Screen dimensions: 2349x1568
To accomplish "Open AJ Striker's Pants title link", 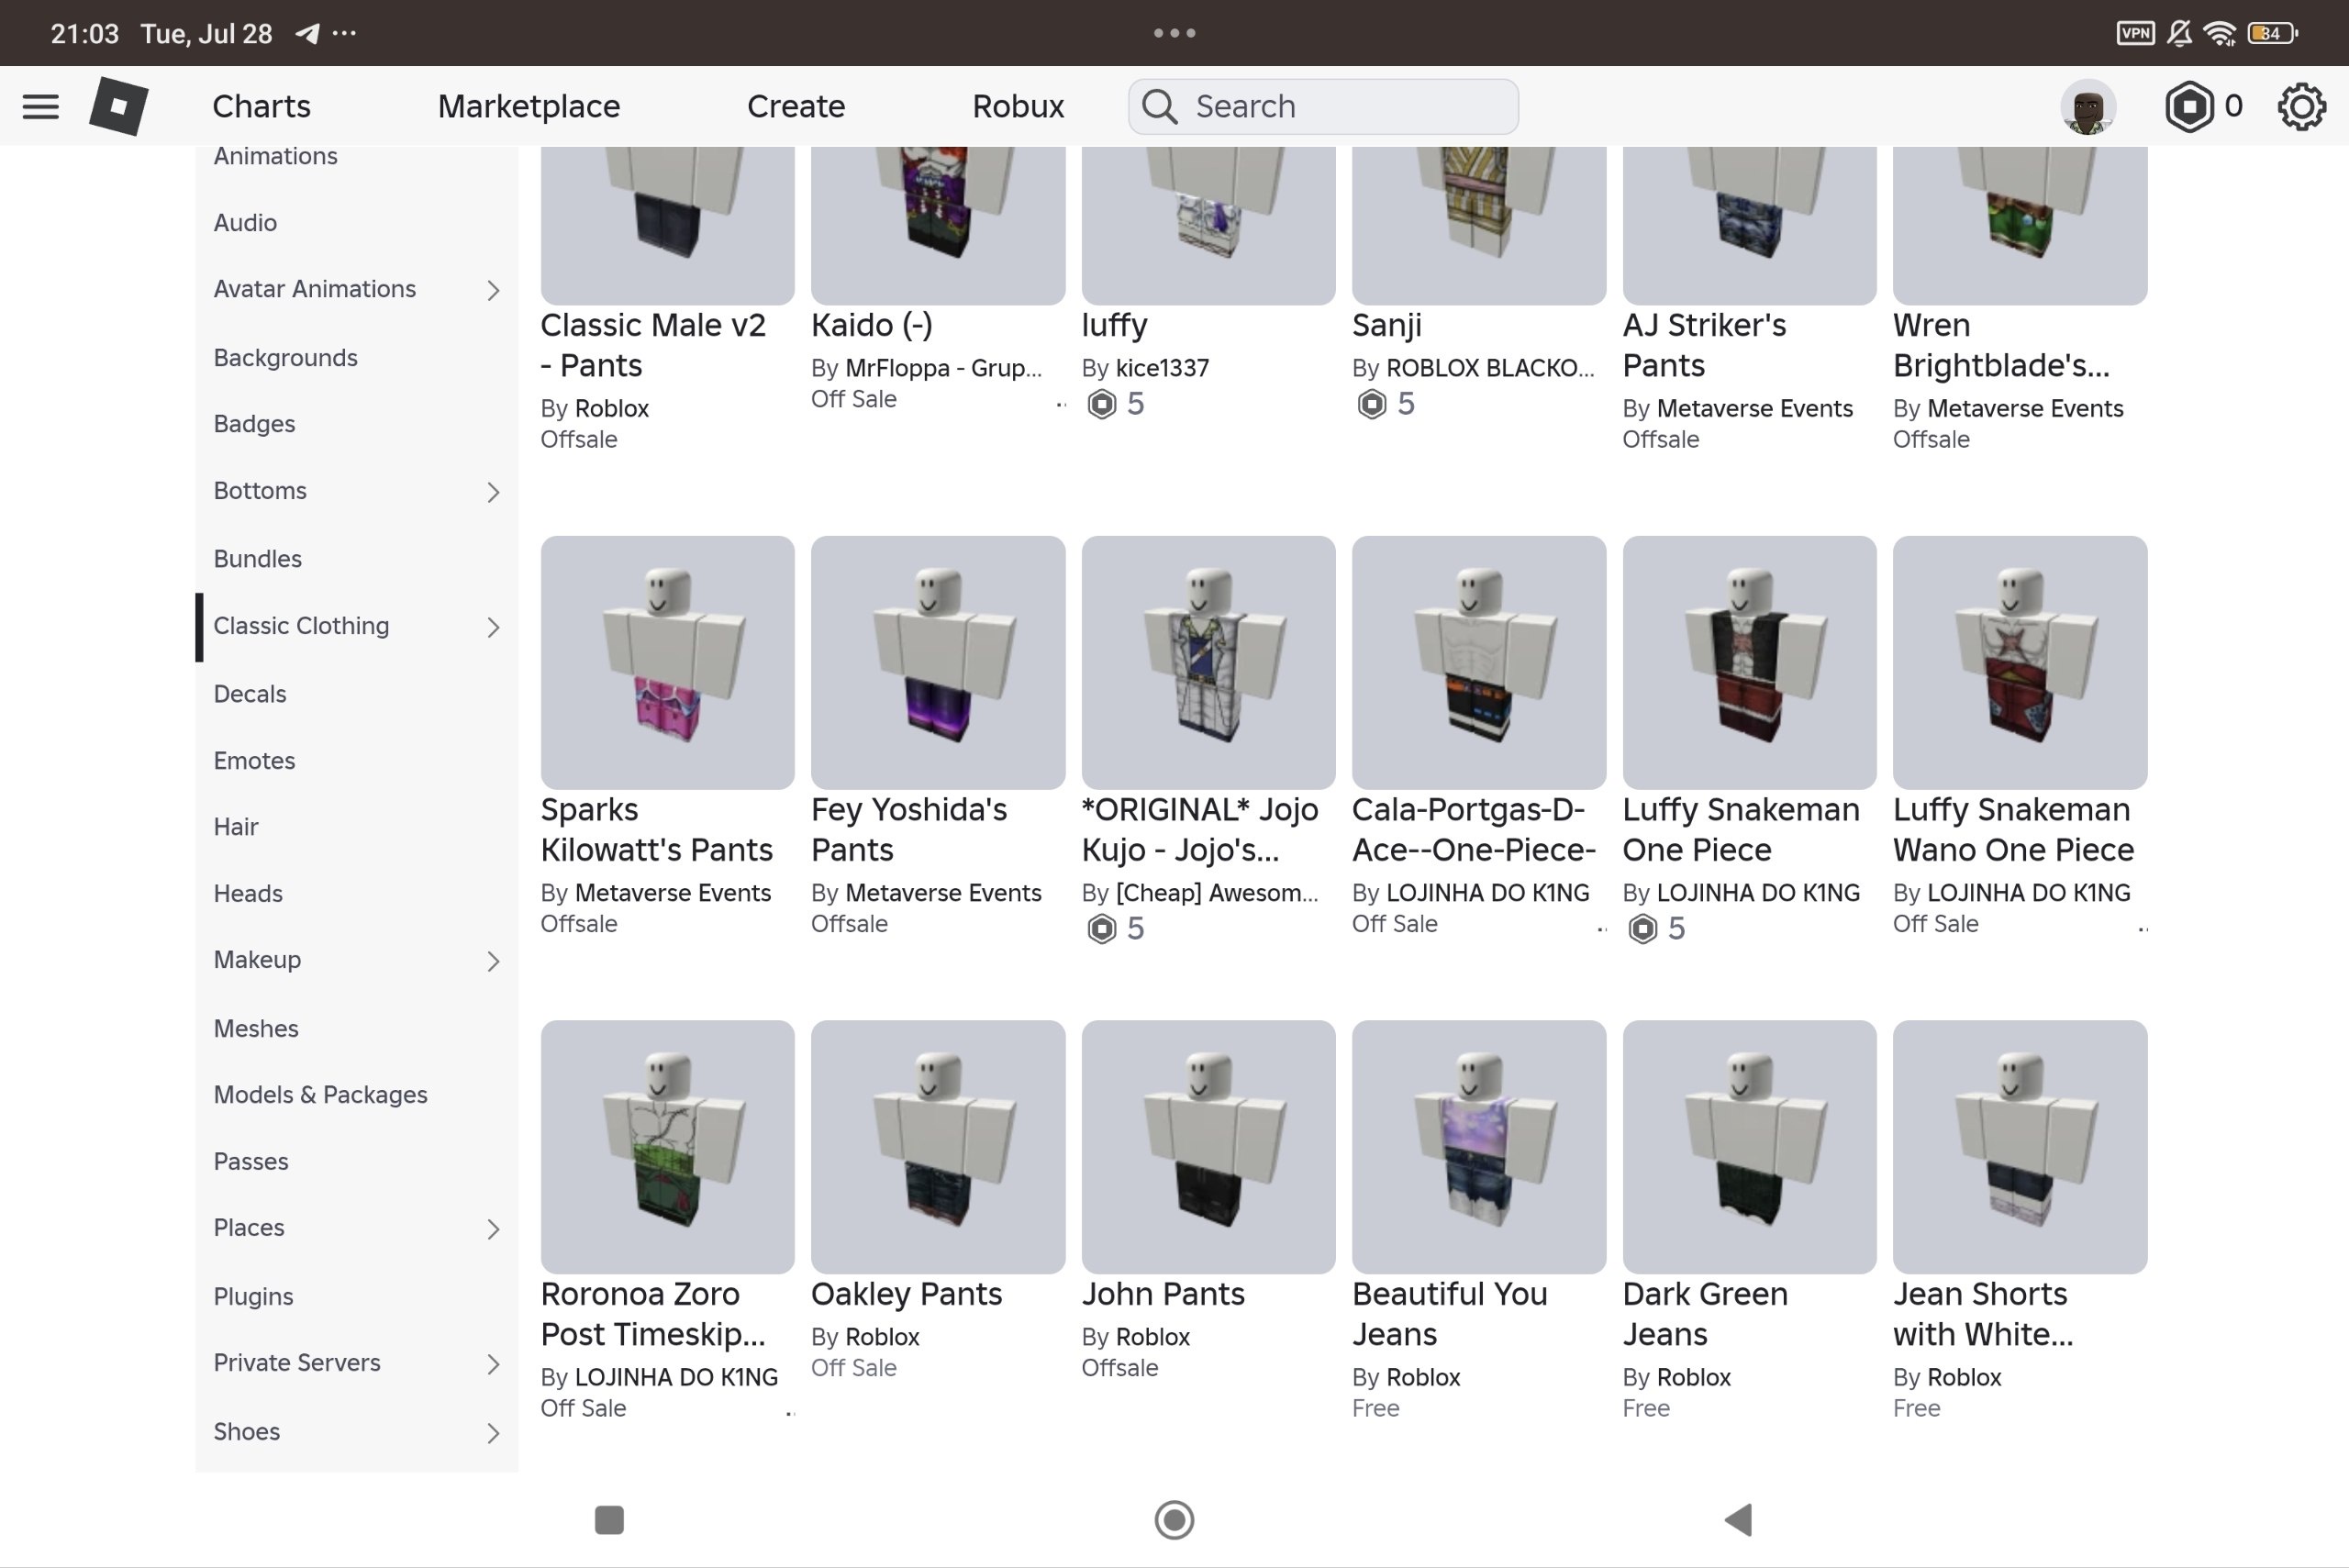I will click(x=1704, y=345).
